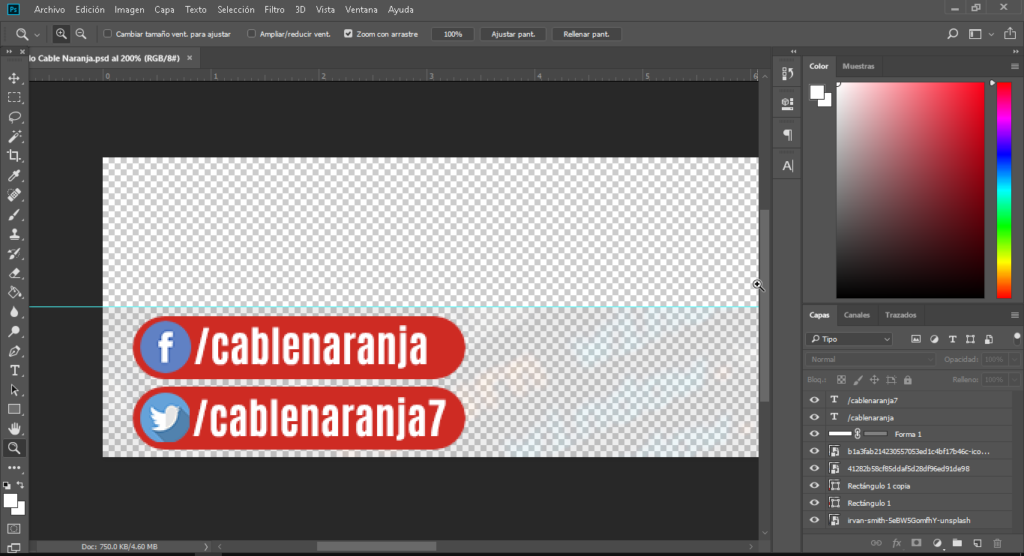Open the Relleno value dropdown

point(1014,380)
